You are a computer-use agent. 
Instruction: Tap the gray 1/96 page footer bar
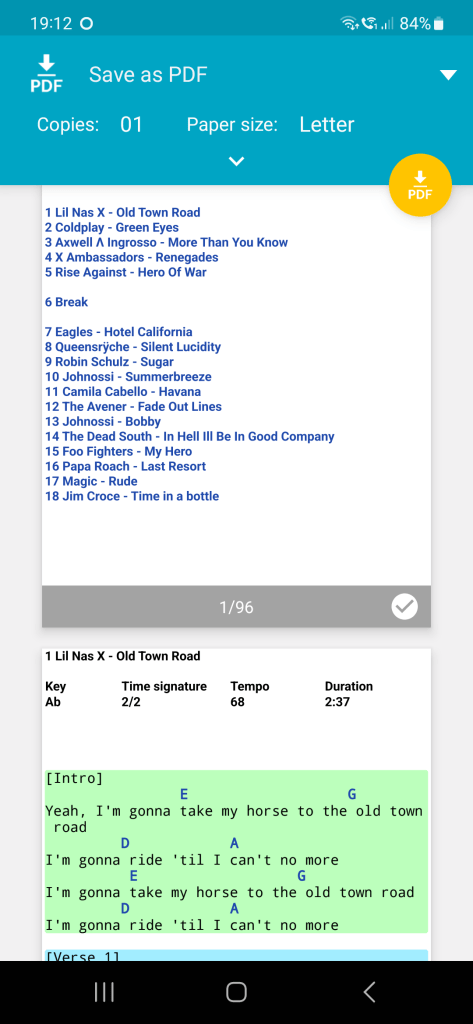[x=236, y=607]
